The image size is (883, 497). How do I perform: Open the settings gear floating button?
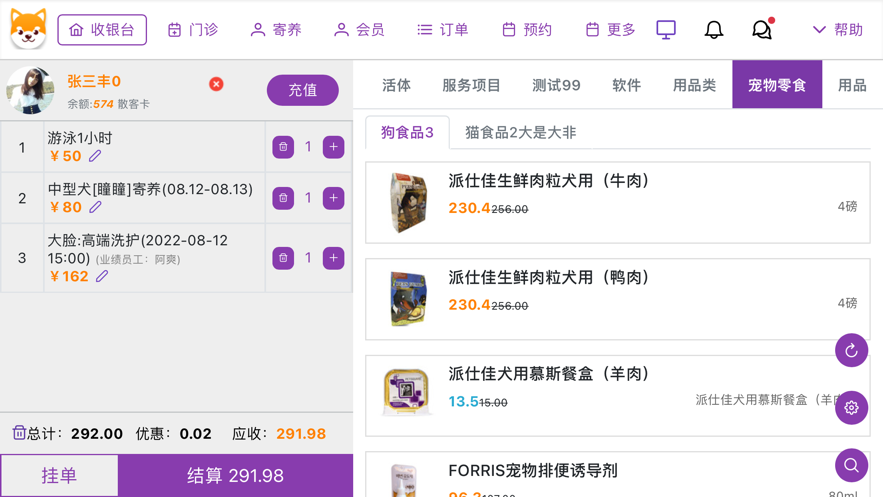click(851, 408)
